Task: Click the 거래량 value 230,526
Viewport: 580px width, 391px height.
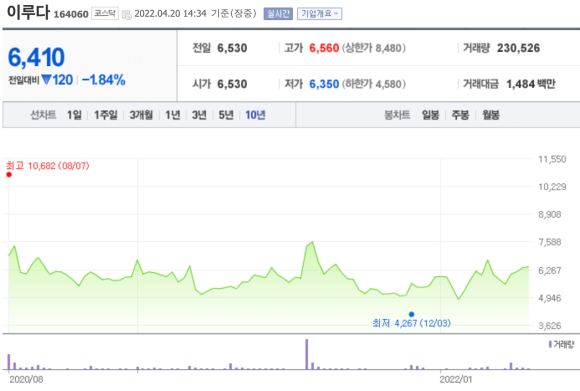Action: 518,48
